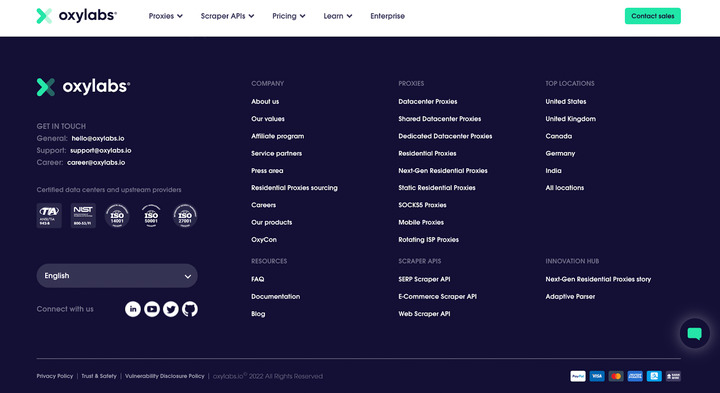This screenshot has width=720, height=393.
Task: Click the American Express payment icon
Action: click(x=635, y=376)
